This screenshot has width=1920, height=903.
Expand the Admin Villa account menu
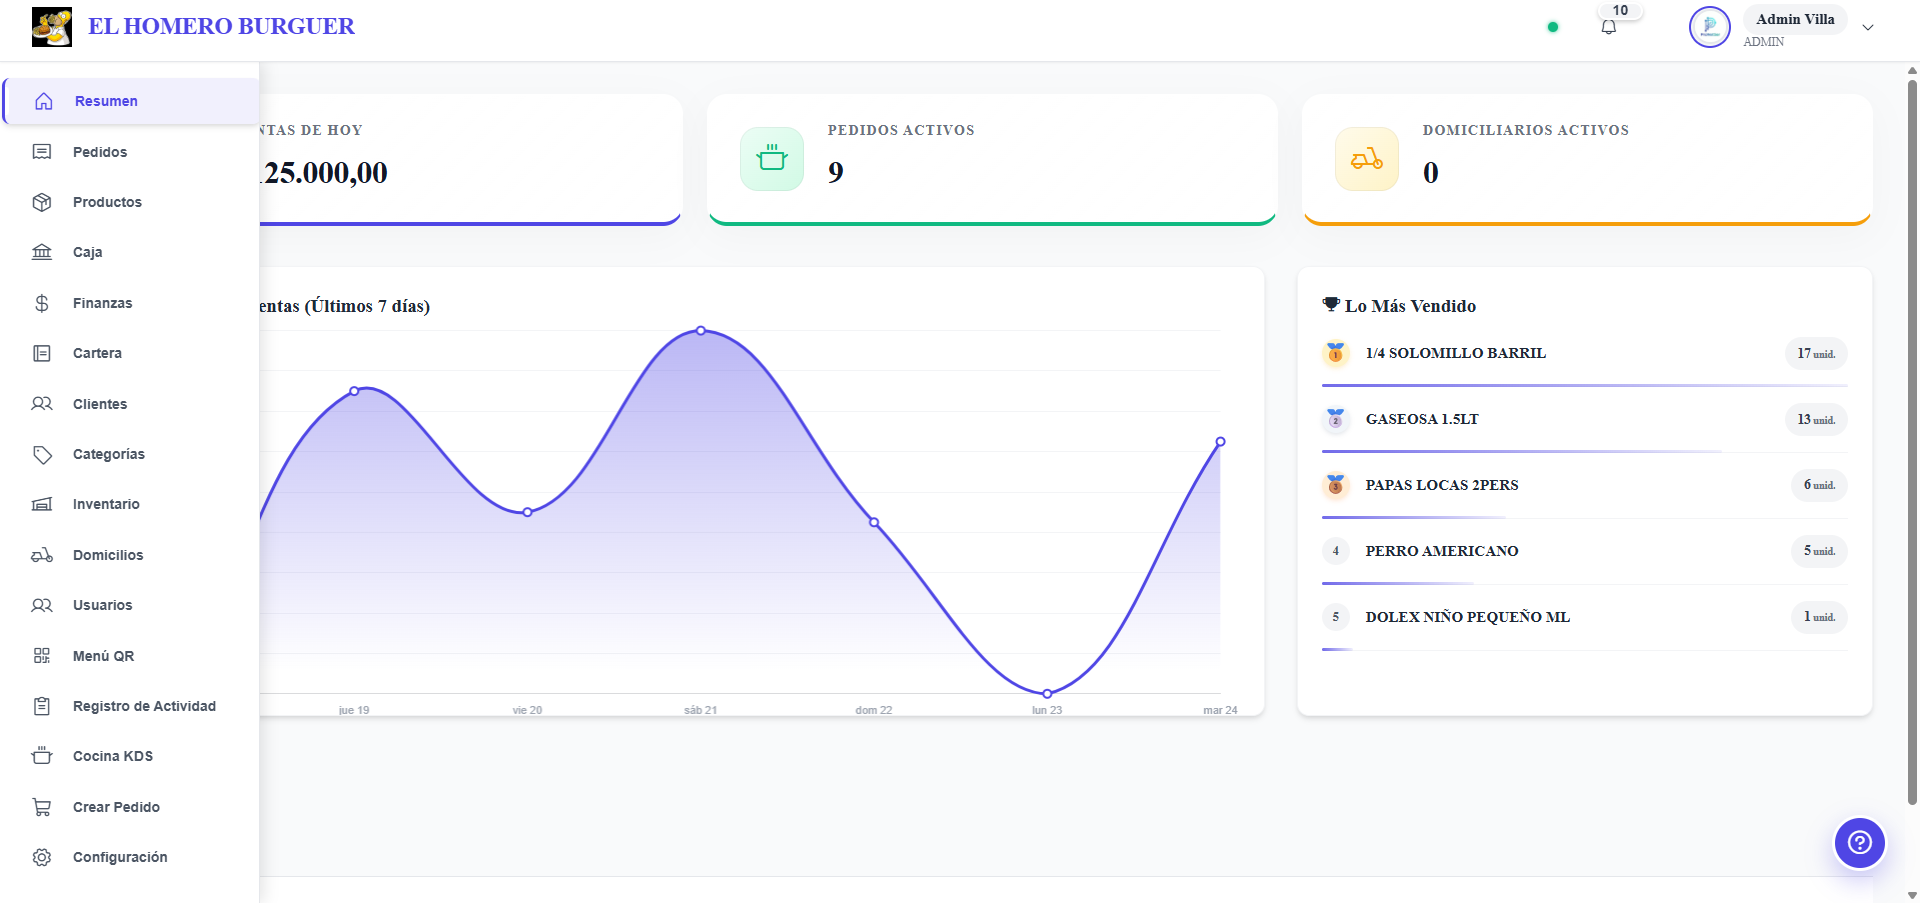(x=1868, y=27)
